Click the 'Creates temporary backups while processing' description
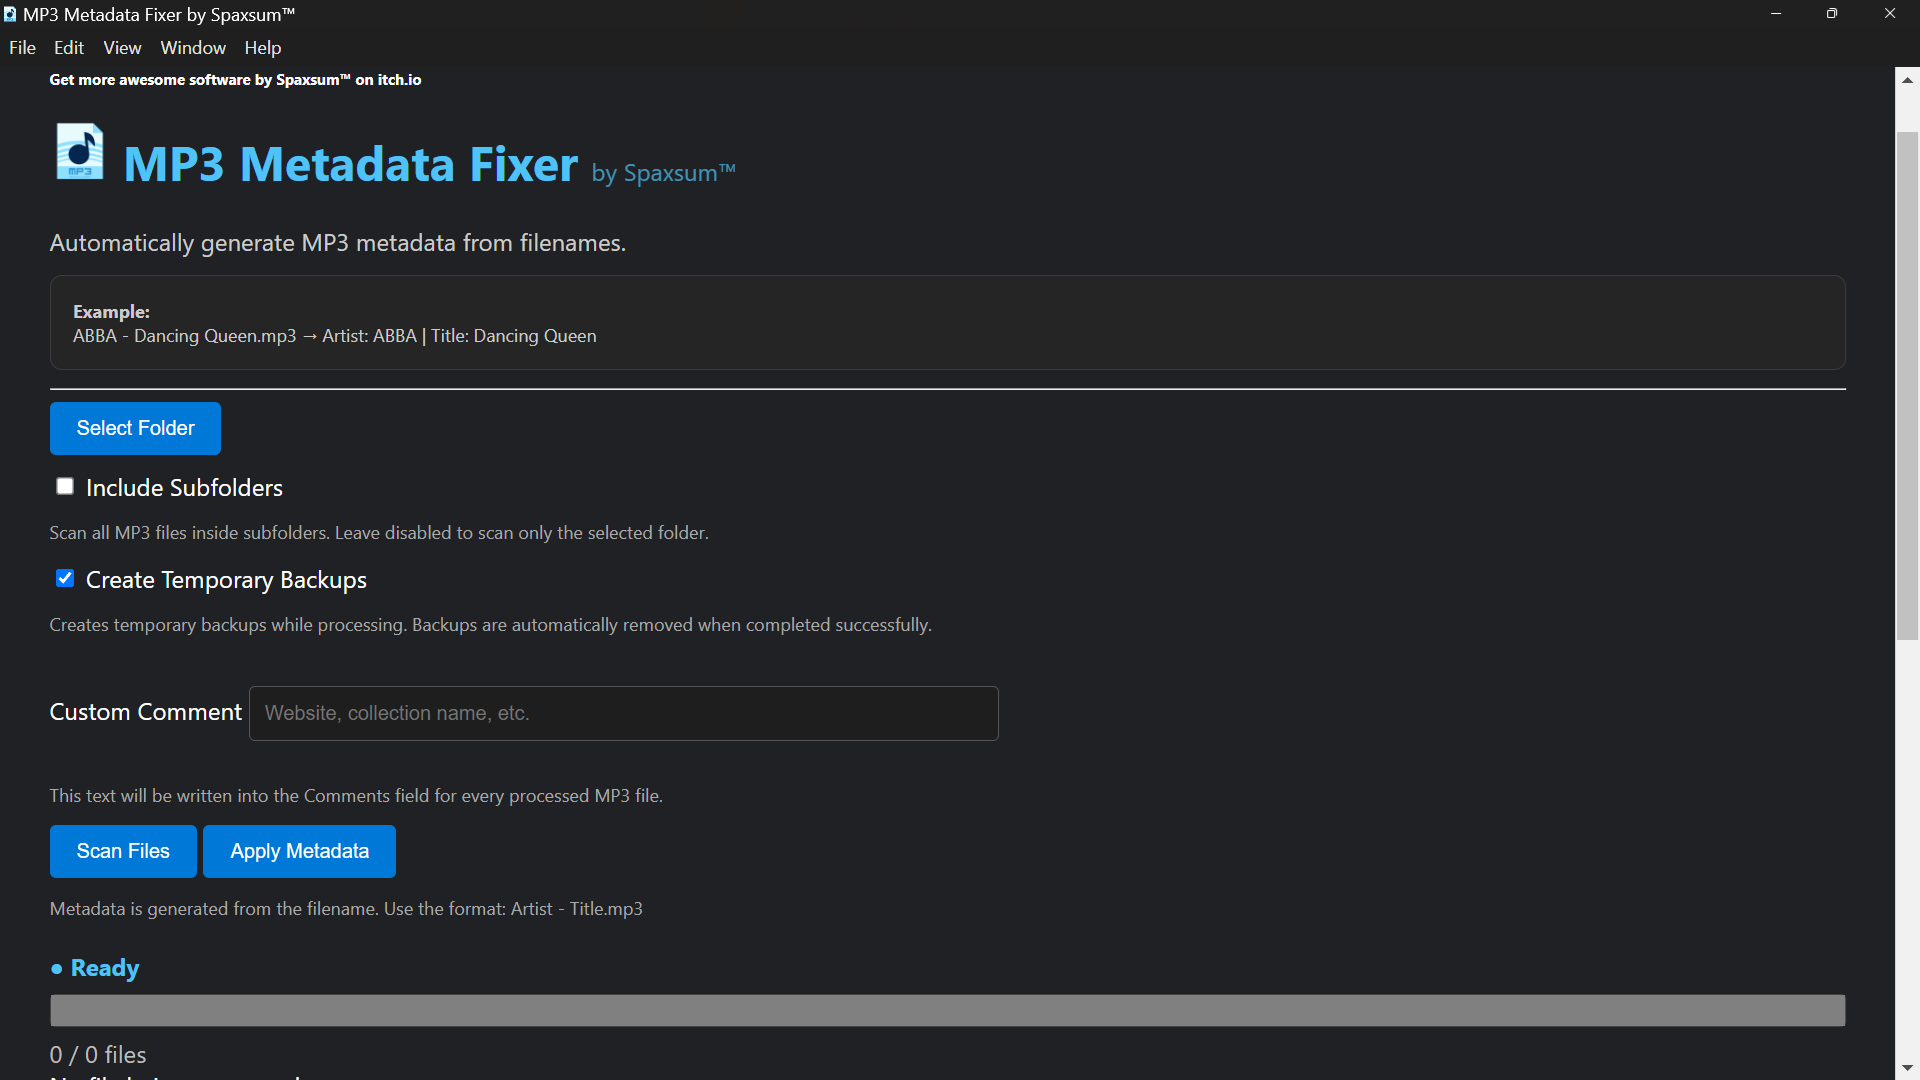Image resolution: width=1920 pixels, height=1080 pixels. [x=490, y=625]
